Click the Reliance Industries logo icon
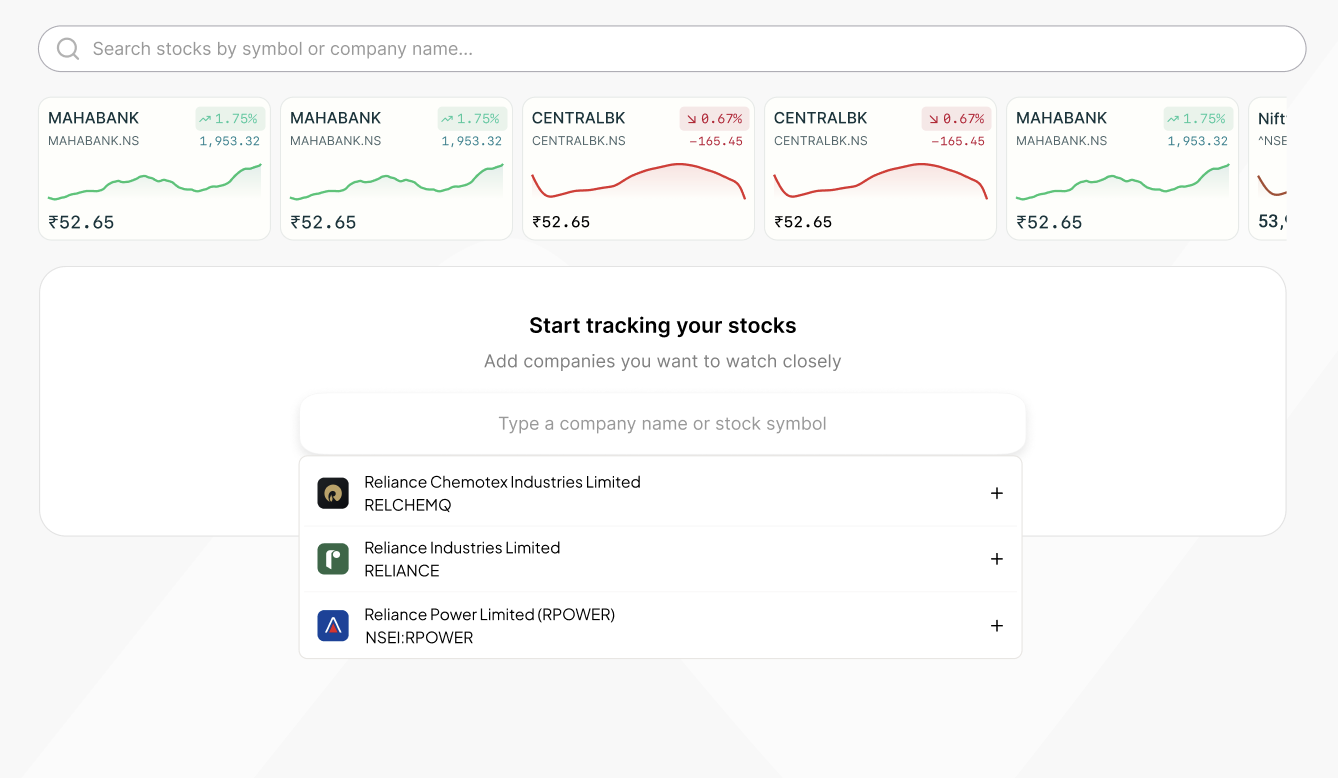Screen dimensions: 1338x778 (333, 558)
